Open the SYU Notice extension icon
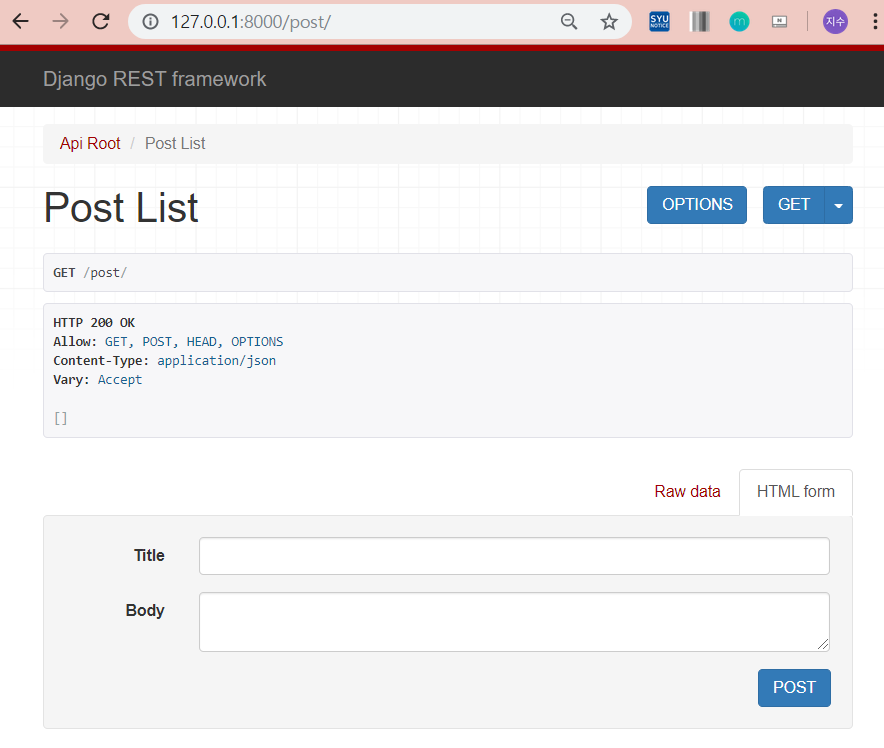This screenshot has height=748, width=884. 659,22
